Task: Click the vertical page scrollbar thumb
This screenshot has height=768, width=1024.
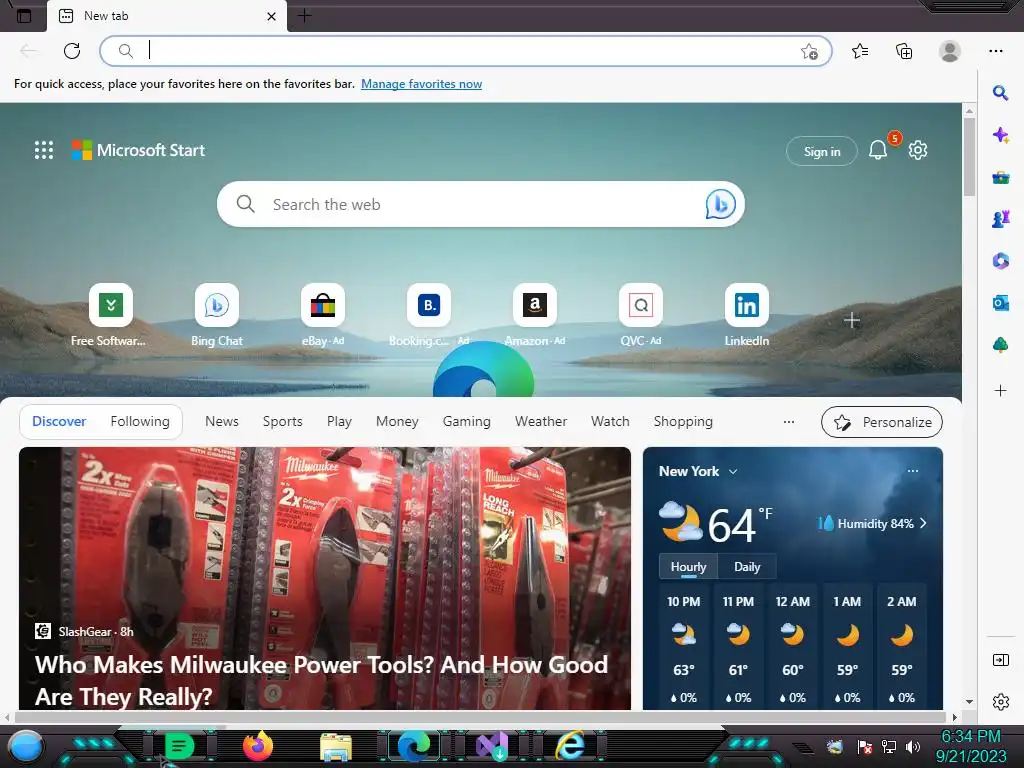Action: coord(969,157)
